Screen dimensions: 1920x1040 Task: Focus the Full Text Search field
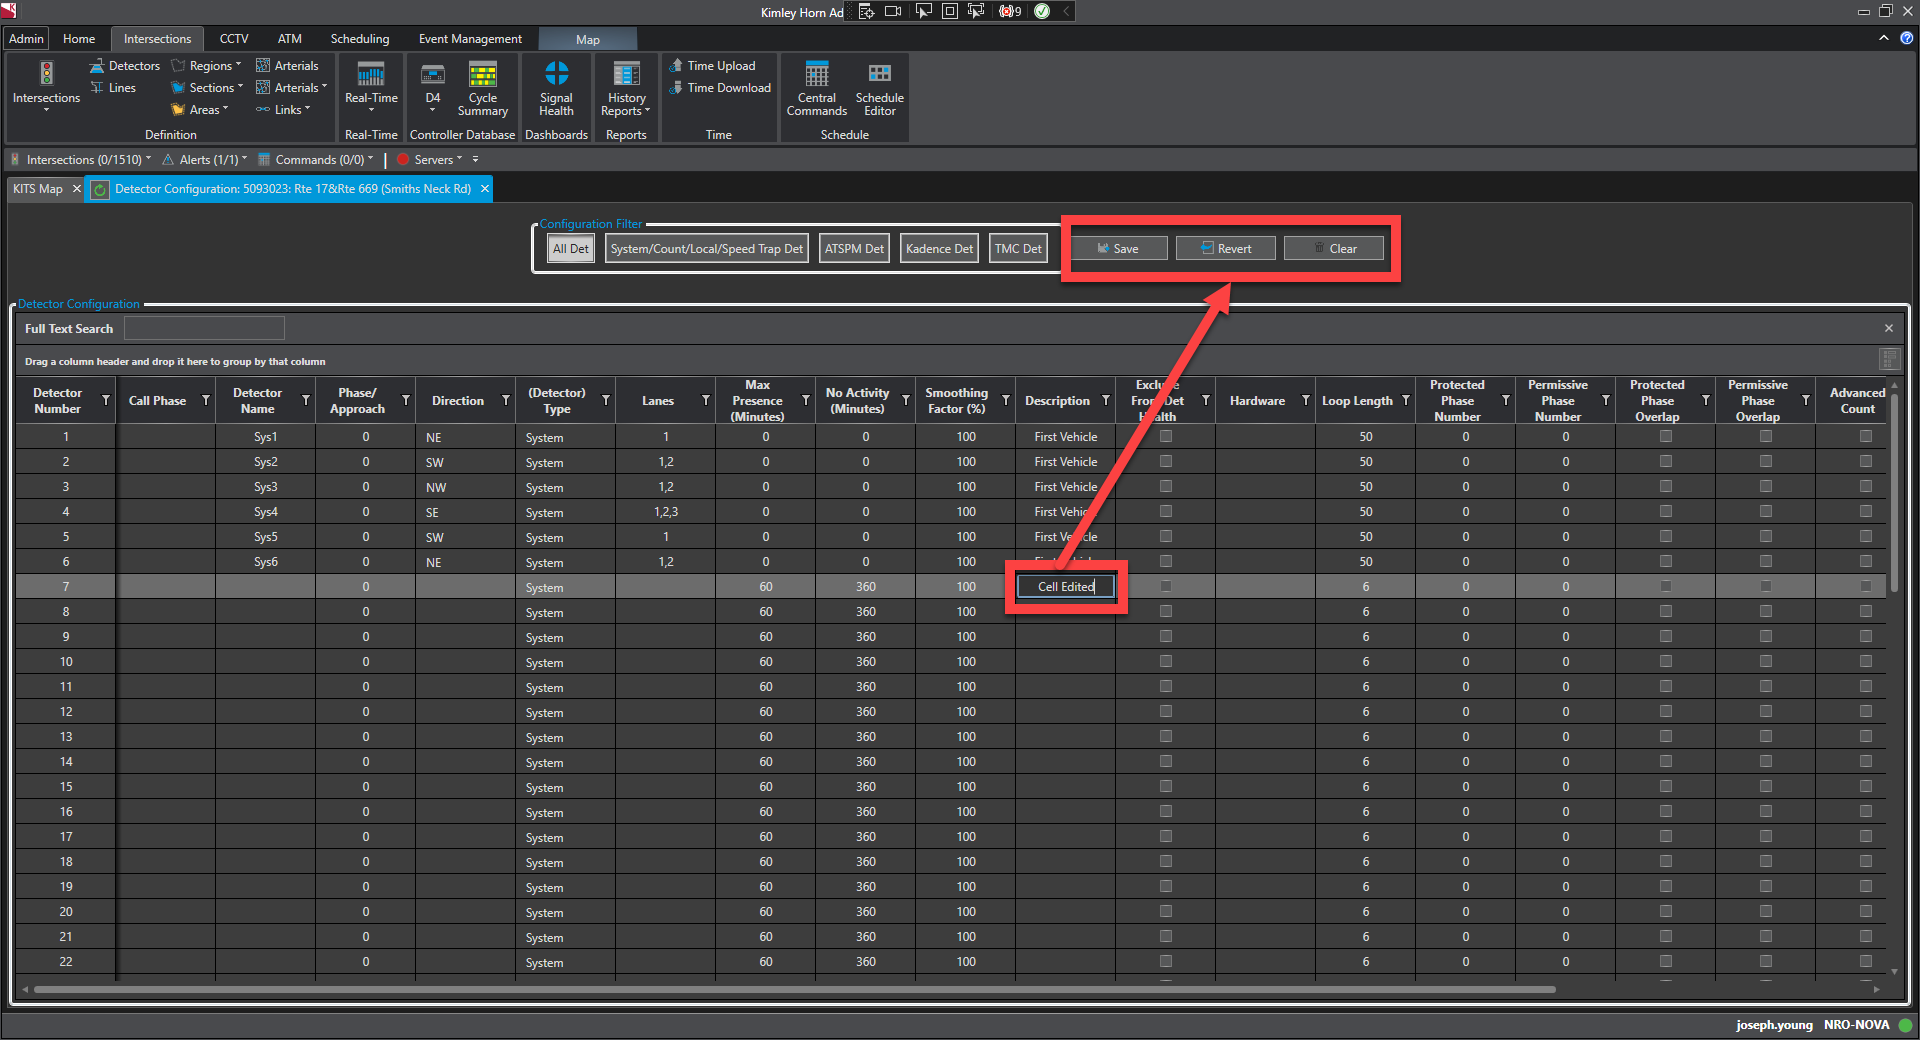coord(204,329)
